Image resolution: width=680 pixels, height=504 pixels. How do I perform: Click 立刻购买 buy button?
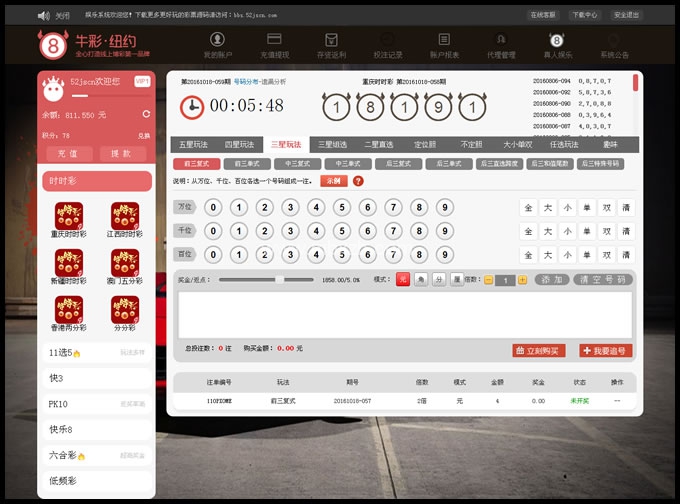coord(539,350)
